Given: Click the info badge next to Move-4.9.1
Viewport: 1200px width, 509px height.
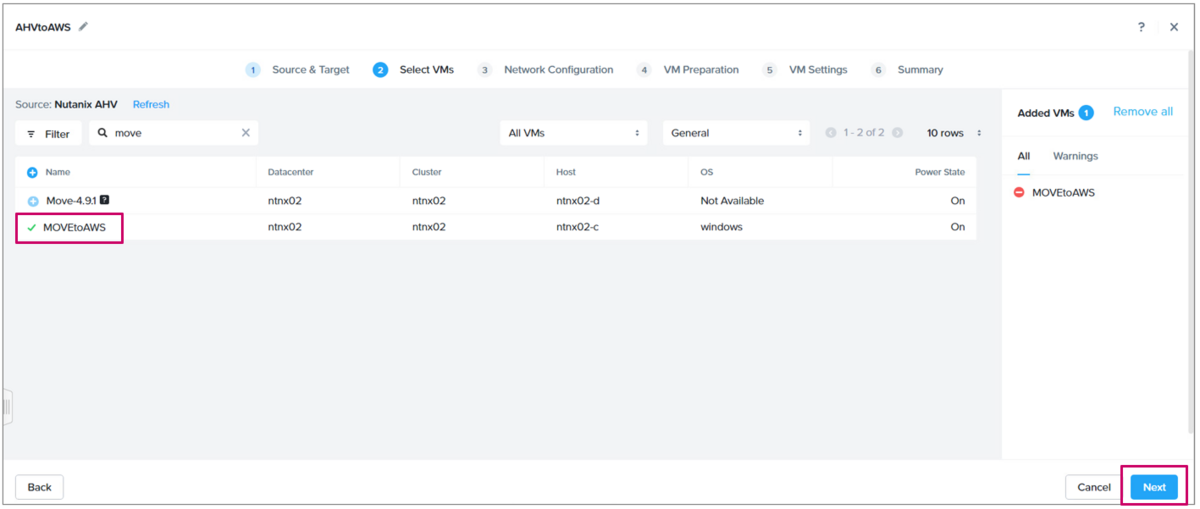Looking at the screenshot, I should tap(105, 200).
